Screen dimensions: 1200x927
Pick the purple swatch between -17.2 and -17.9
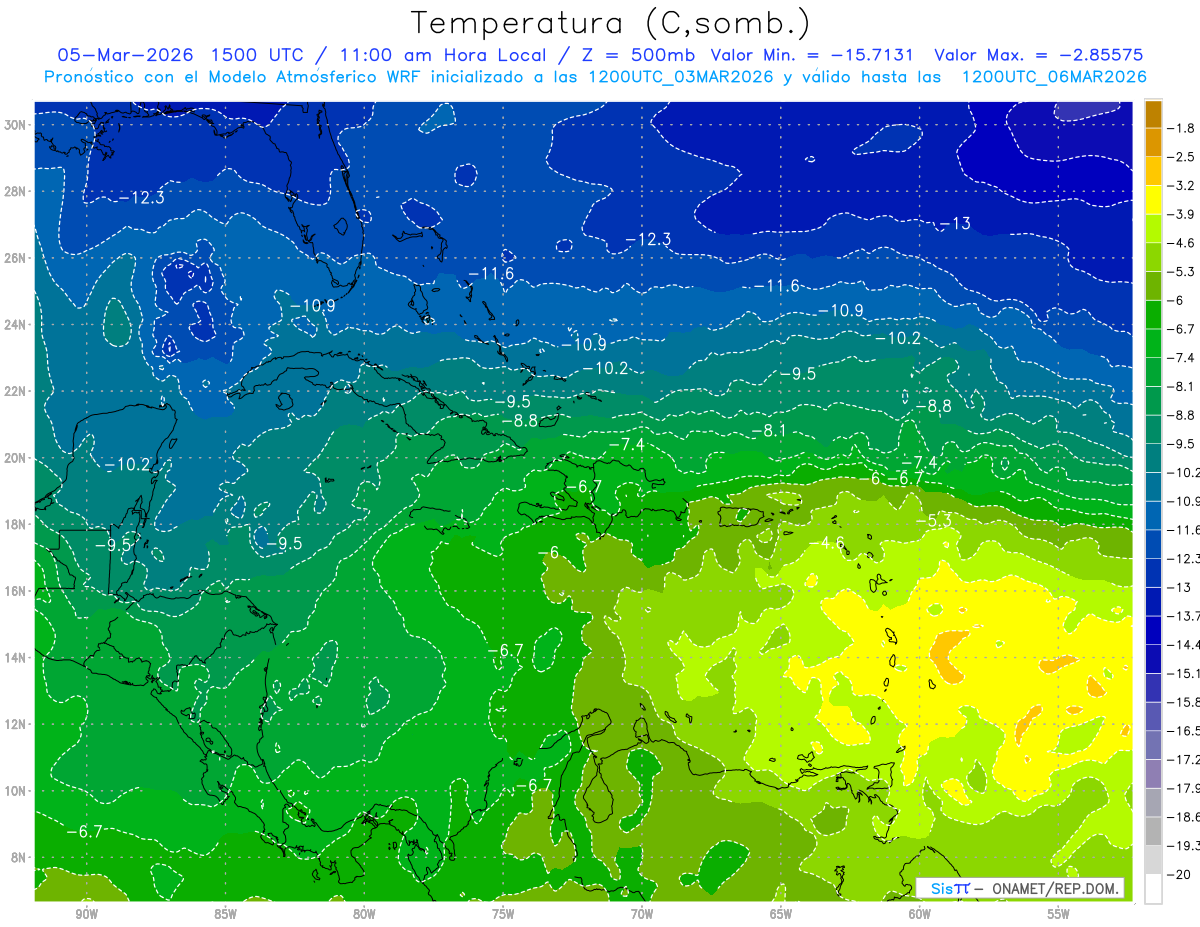click(1153, 774)
